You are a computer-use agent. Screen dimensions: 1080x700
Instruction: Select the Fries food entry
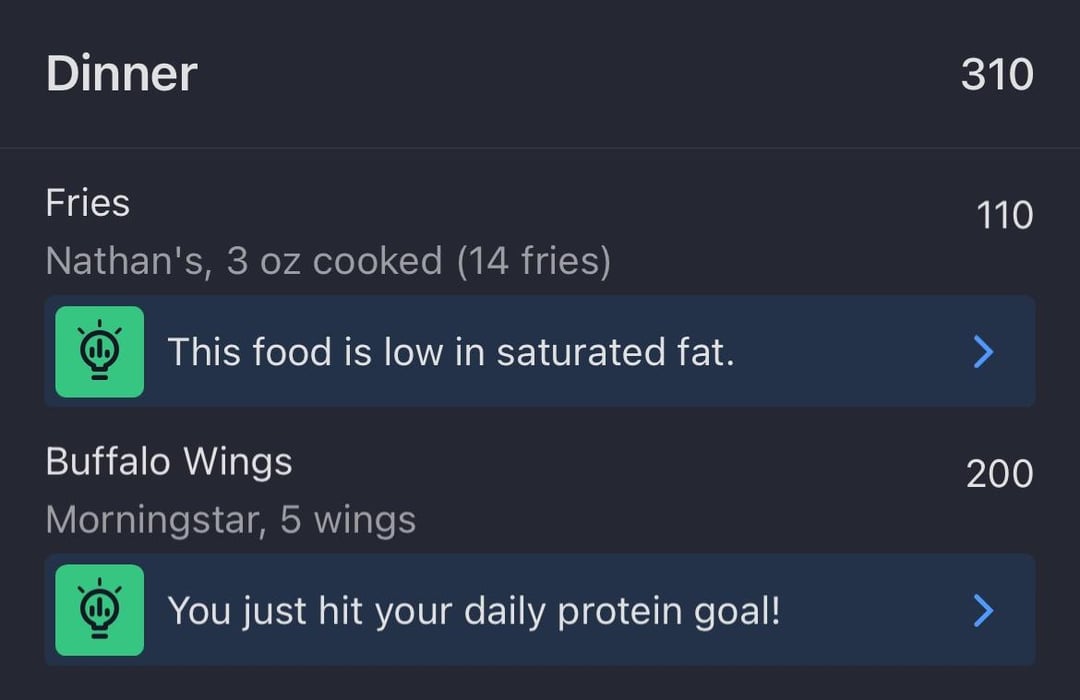[x=540, y=231]
